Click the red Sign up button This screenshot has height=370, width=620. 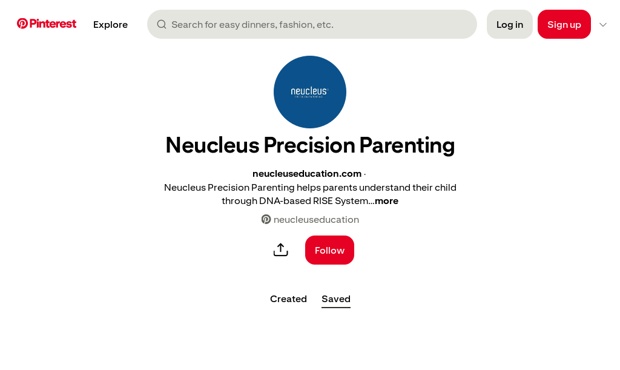point(564,25)
